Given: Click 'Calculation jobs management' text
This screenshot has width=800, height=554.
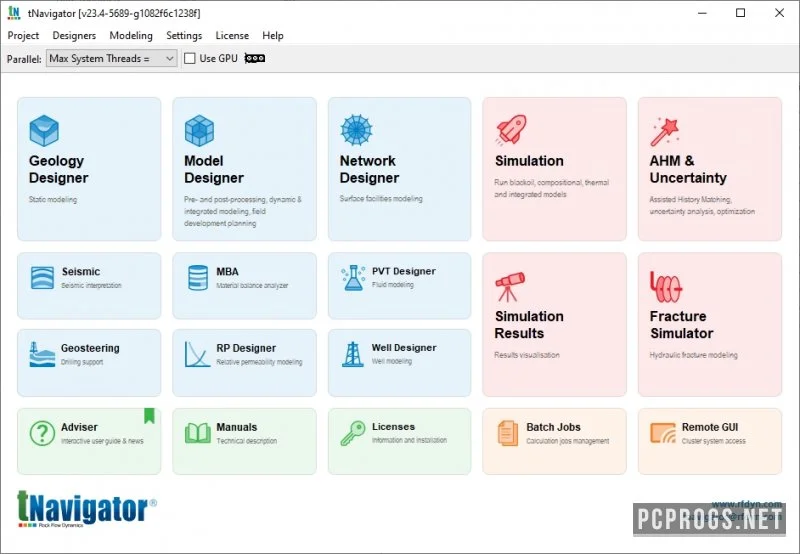Looking at the screenshot, I should coord(567,441).
